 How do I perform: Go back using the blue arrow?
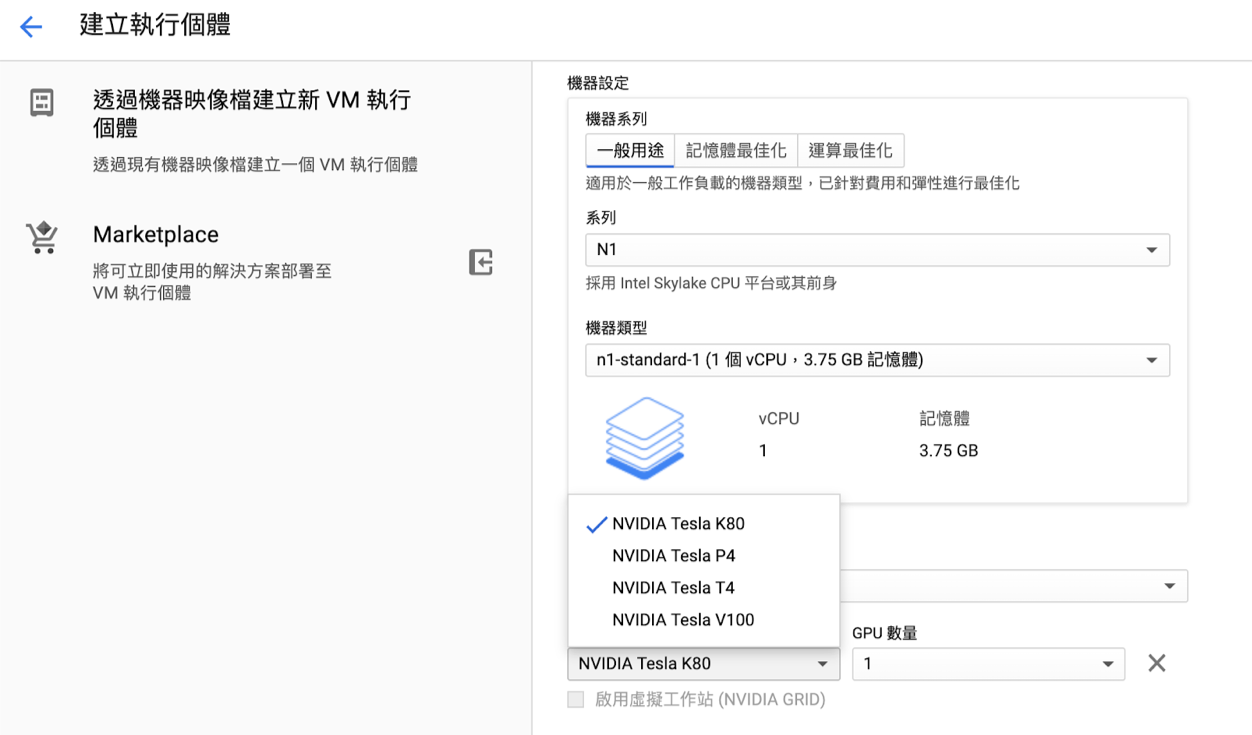(x=32, y=27)
